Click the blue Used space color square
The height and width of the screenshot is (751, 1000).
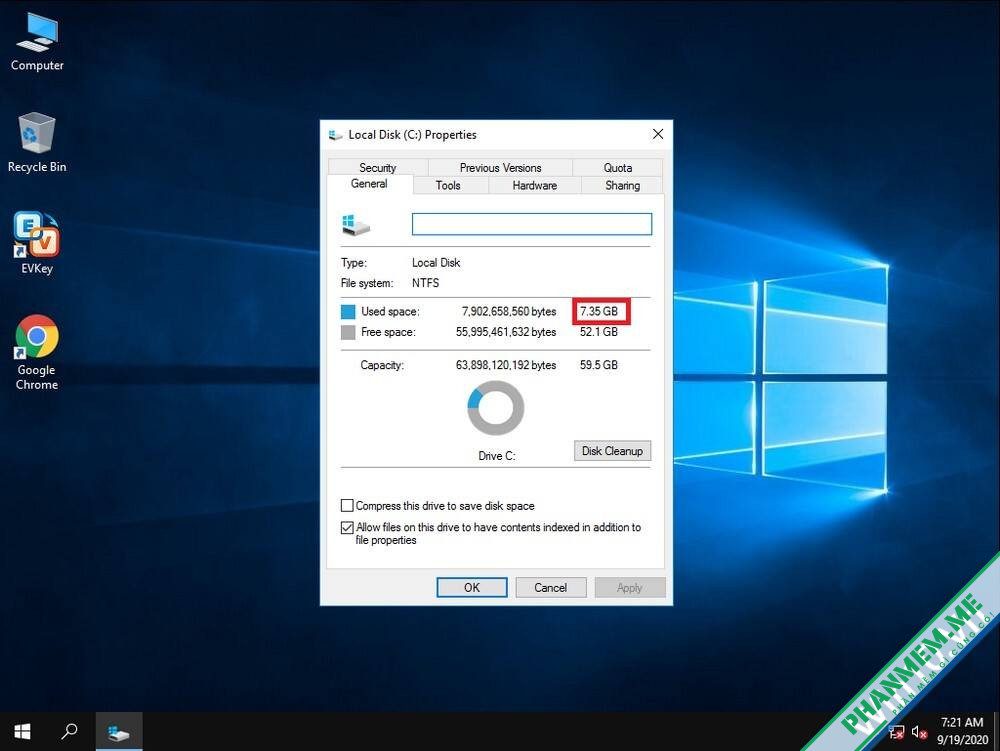348,312
